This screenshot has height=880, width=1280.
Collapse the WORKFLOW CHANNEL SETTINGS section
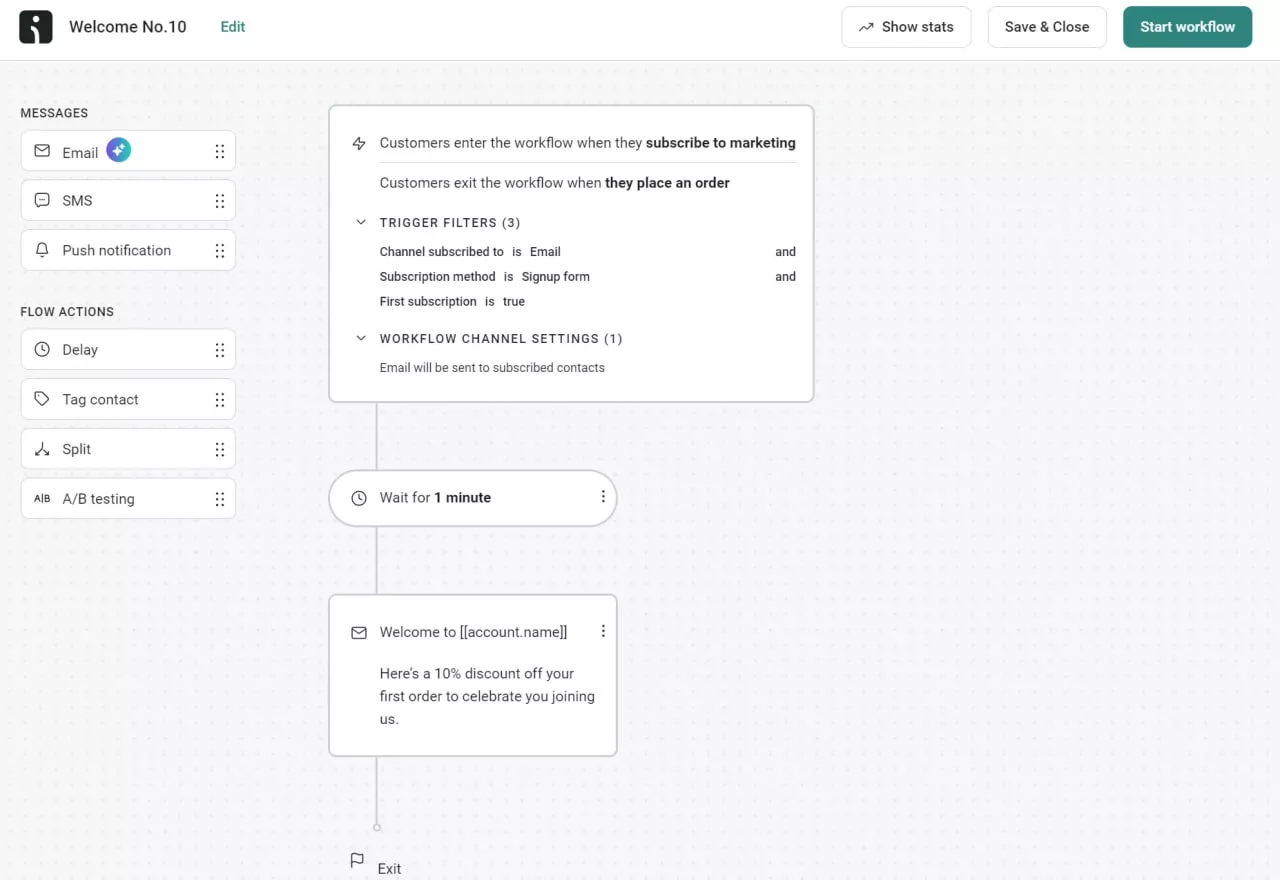[361, 338]
